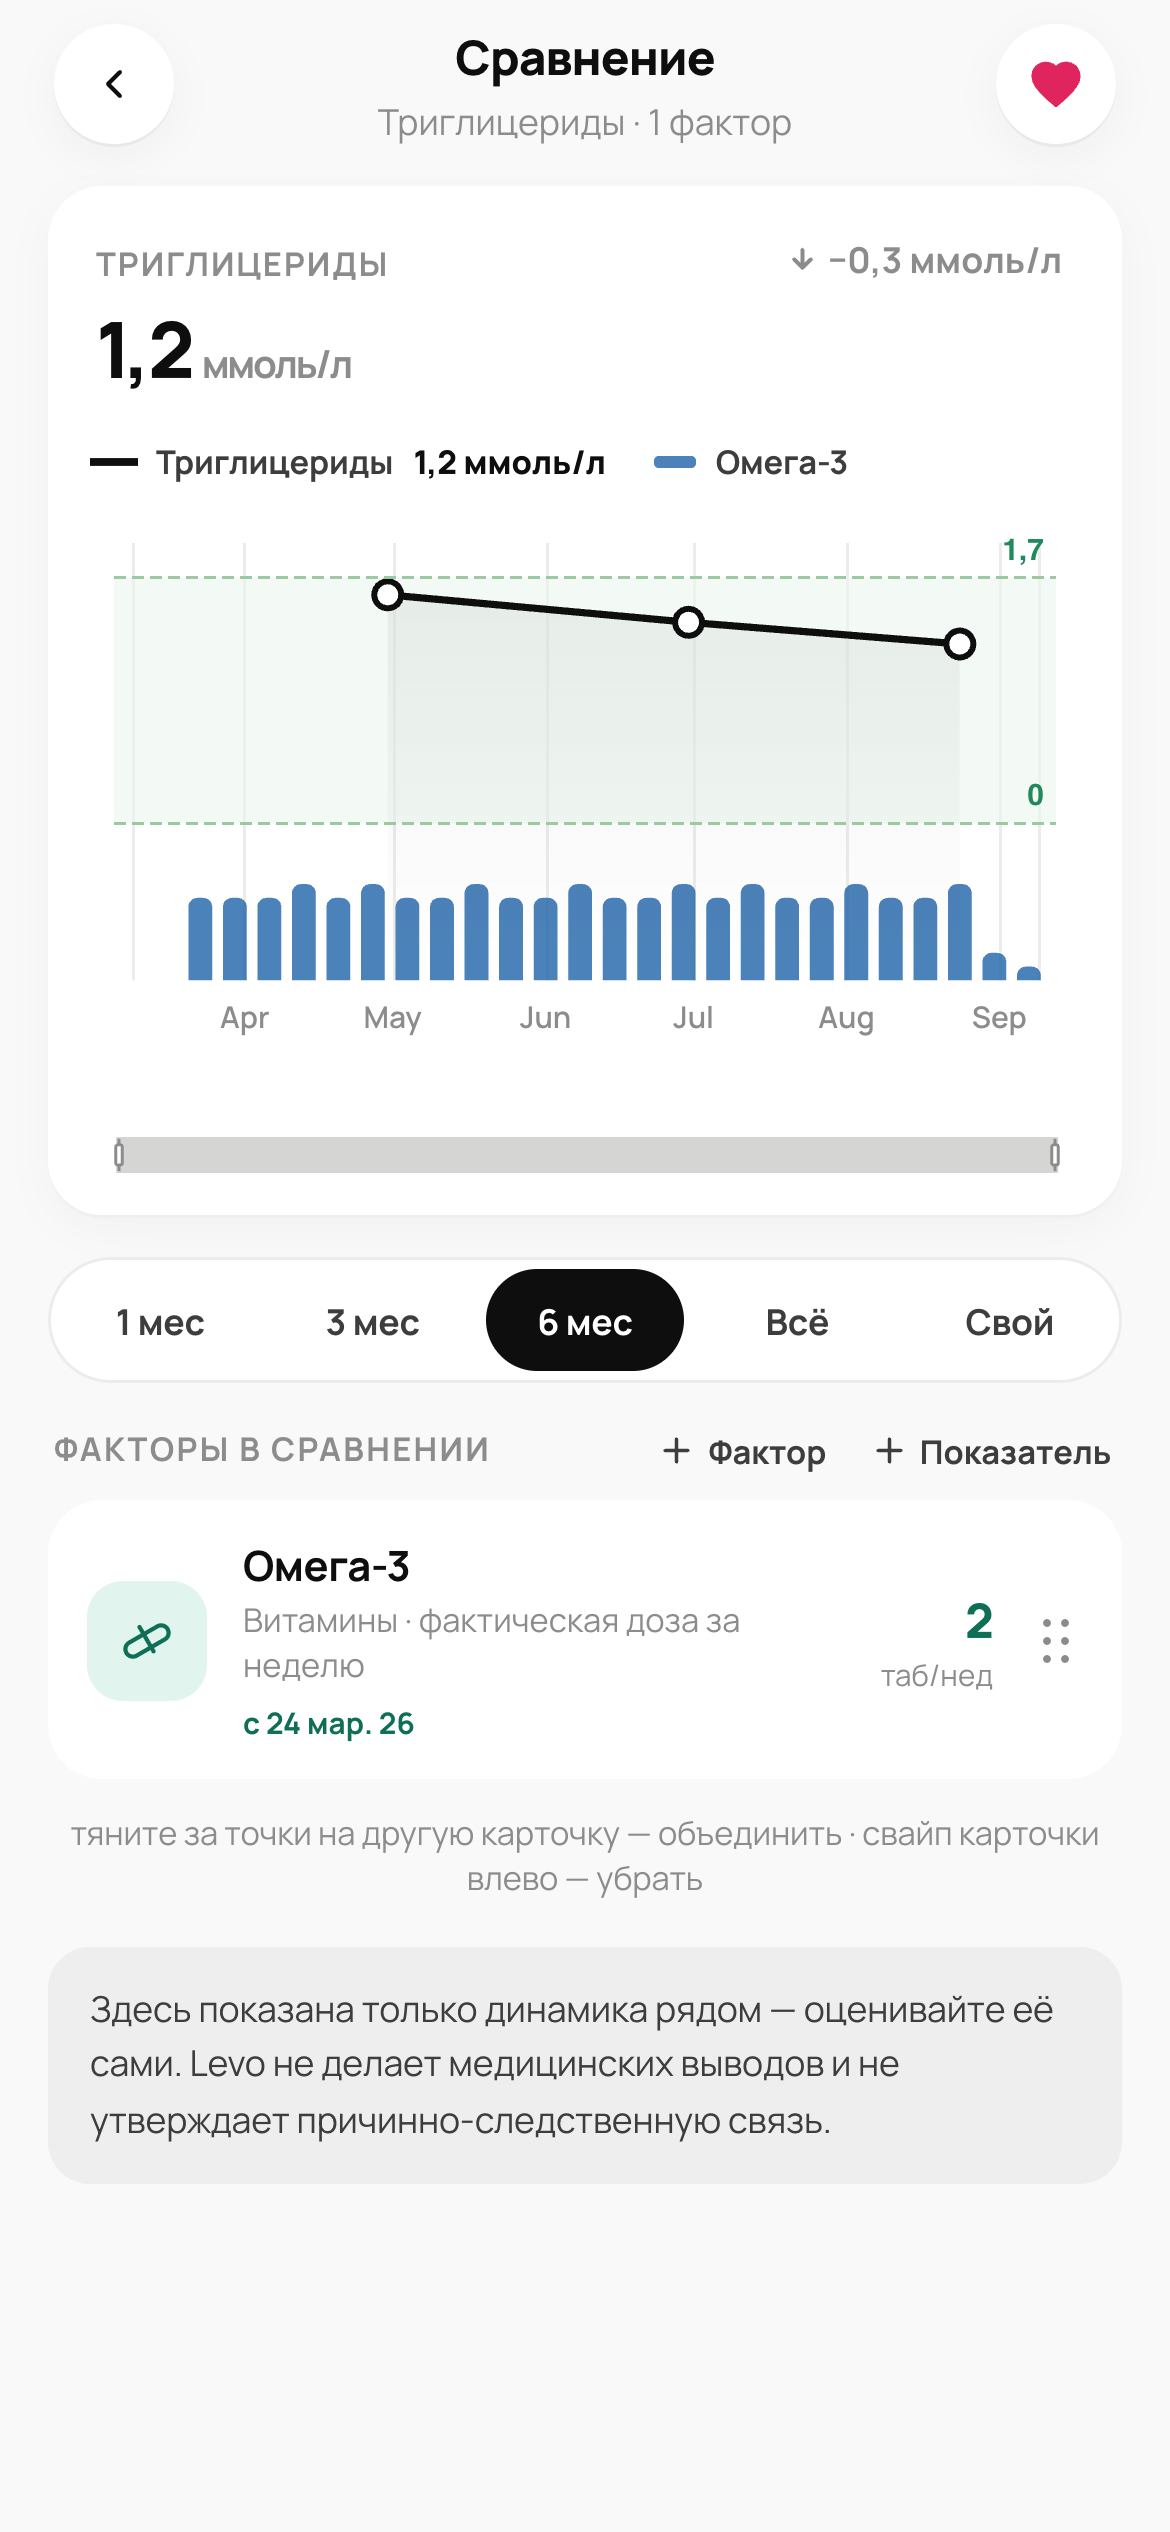Open the Омега-3 factor card title
This screenshot has height=2532, width=1170.
pos(326,1566)
